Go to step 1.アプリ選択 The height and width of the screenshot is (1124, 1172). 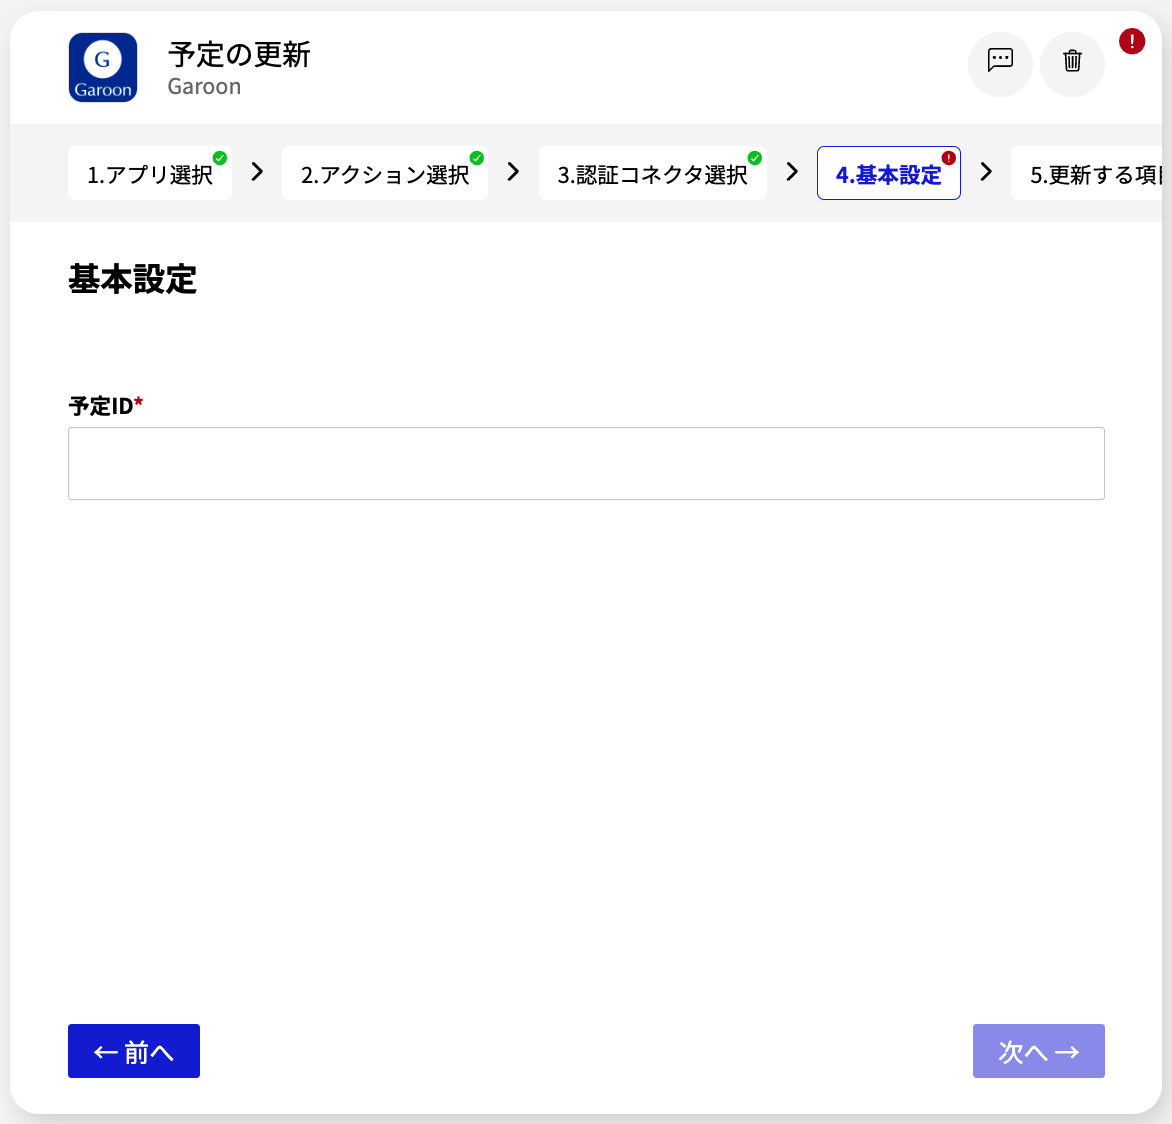click(x=149, y=173)
